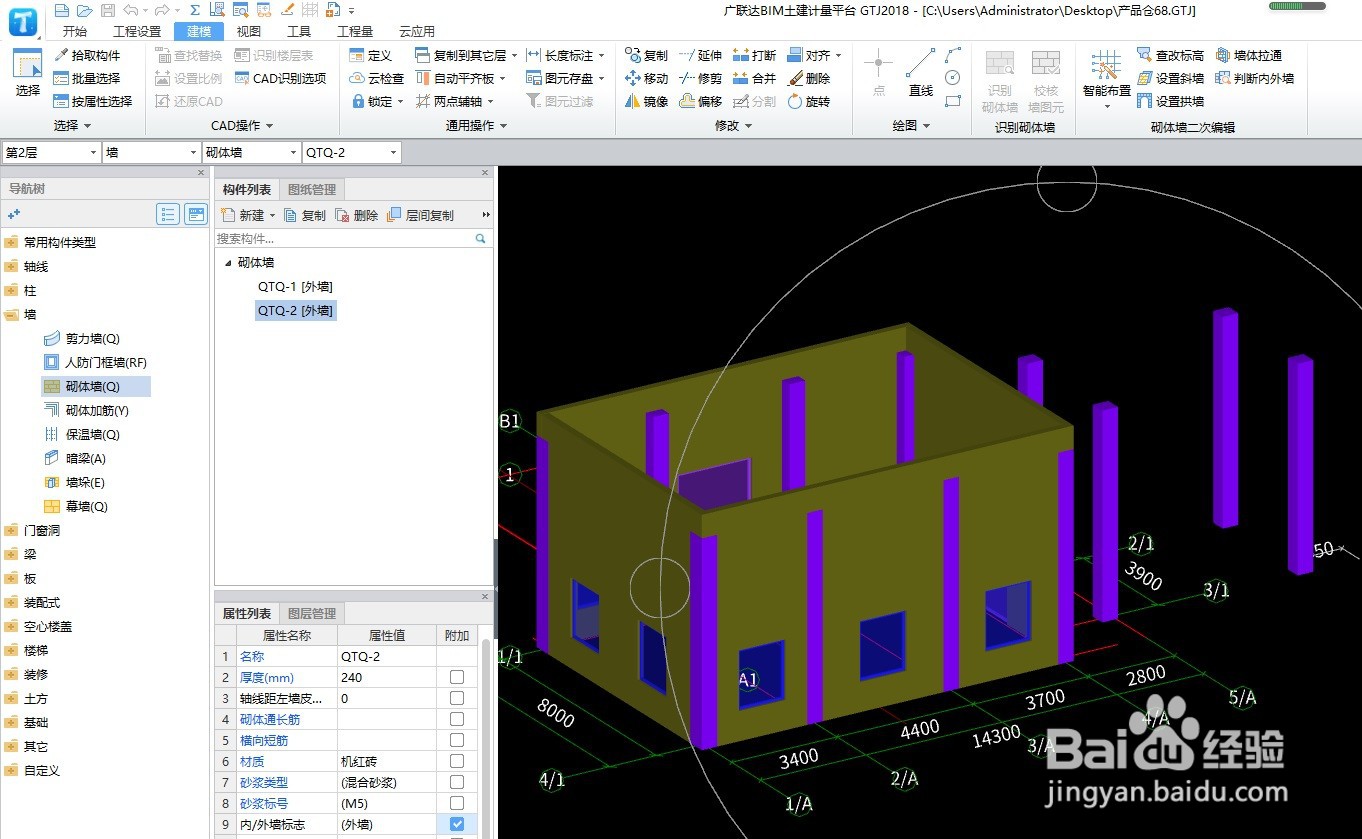The image size is (1362, 839).
Task: Choose the 合并 merge tool
Action: tap(754, 78)
